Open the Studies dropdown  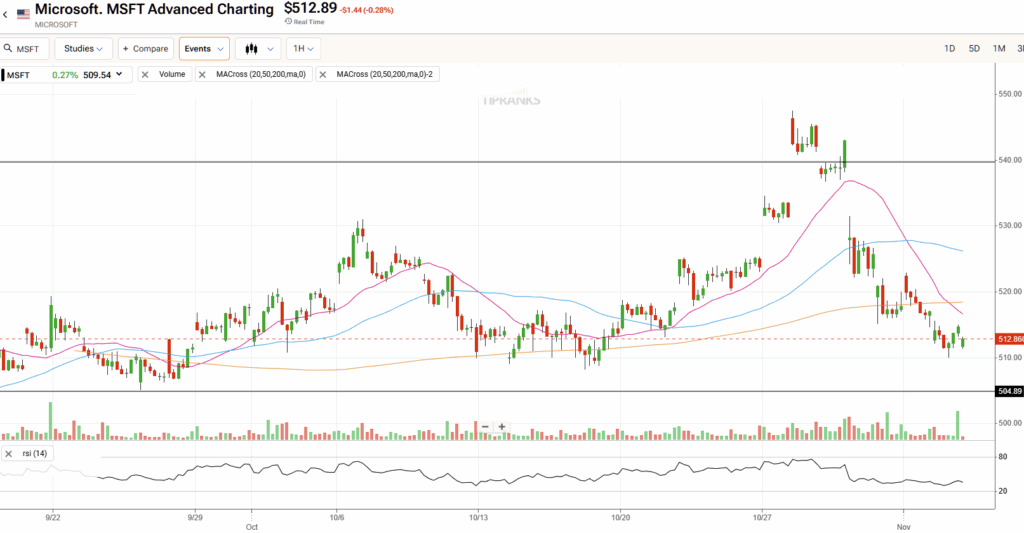[84, 48]
